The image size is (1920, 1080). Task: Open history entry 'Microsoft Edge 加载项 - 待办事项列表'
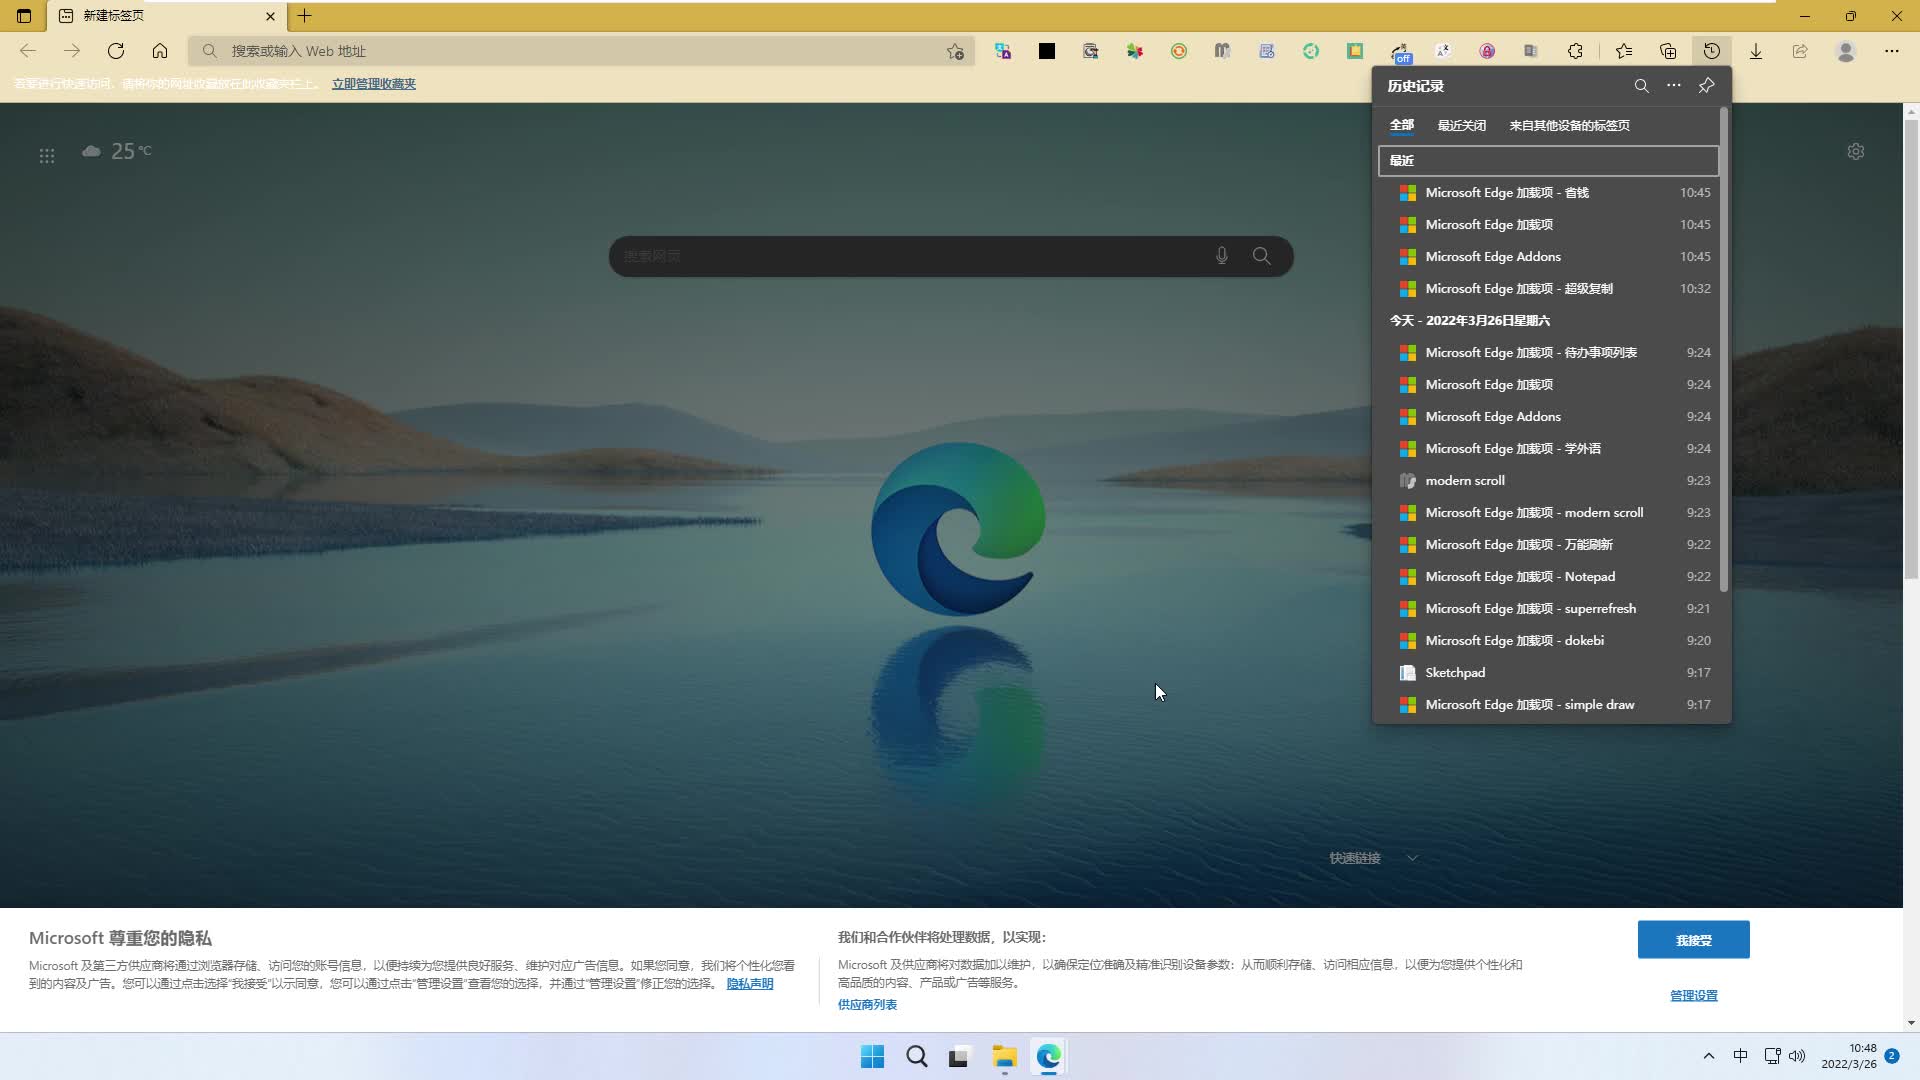click(x=1549, y=353)
